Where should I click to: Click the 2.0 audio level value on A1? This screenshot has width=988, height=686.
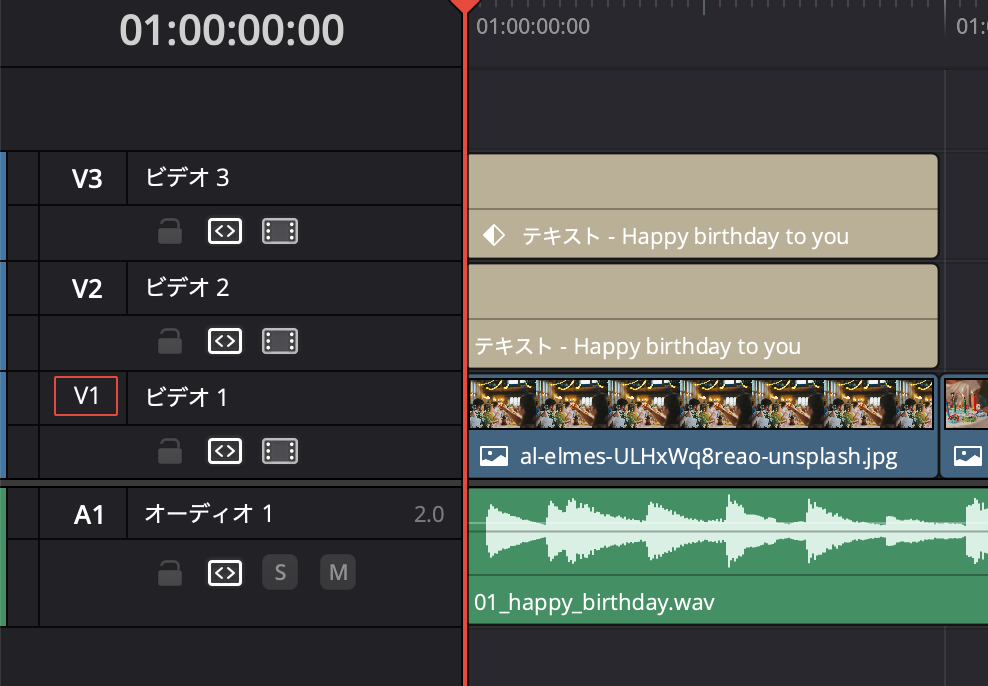click(x=430, y=514)
